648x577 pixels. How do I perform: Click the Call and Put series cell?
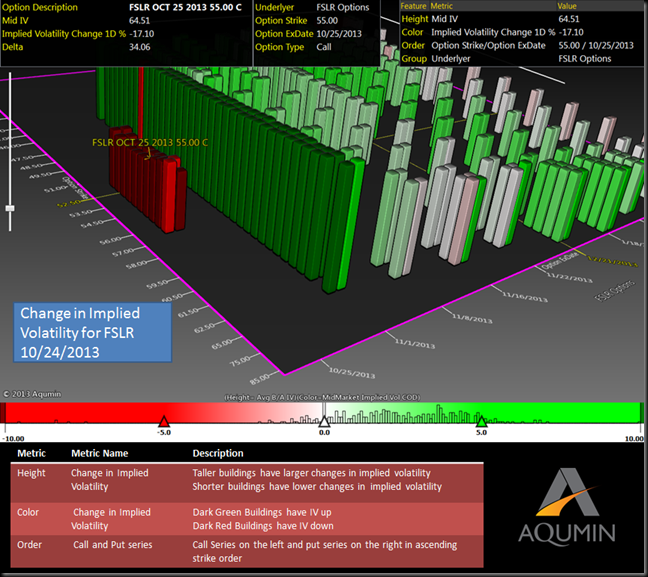point(112,545)
